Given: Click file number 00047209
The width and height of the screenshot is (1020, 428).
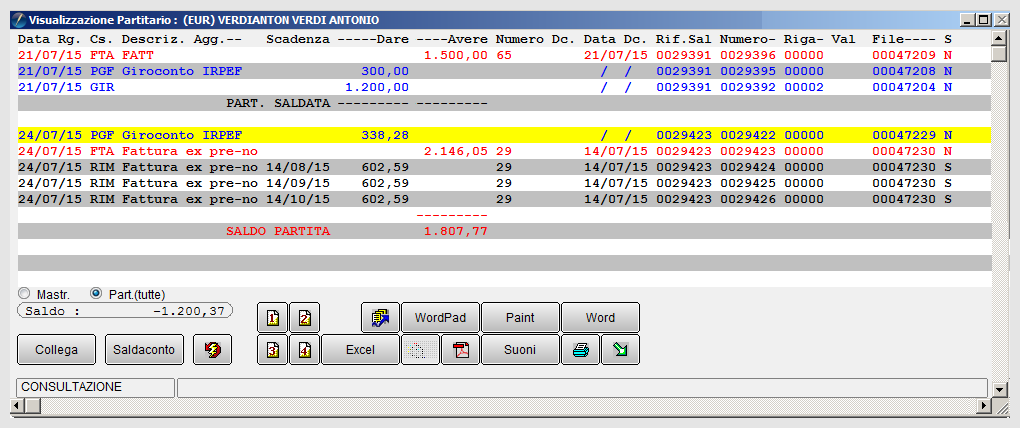Looking at the screenshot, I should click(x=904, y=55).
